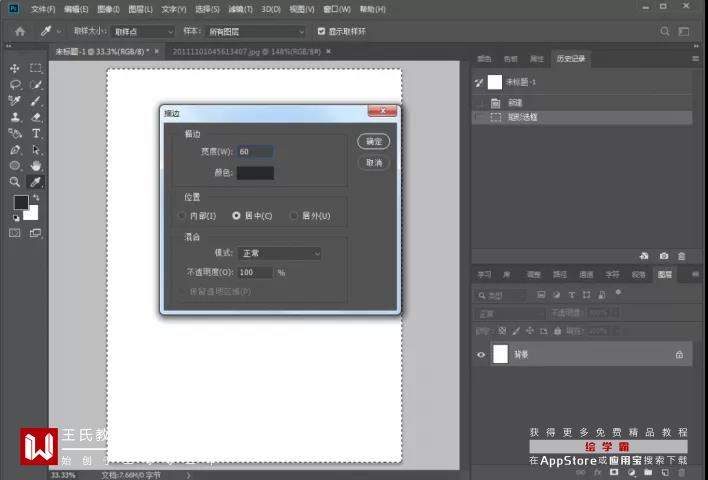708x480 pixels.
Task: Select the Pen tool
Action: 14,149
